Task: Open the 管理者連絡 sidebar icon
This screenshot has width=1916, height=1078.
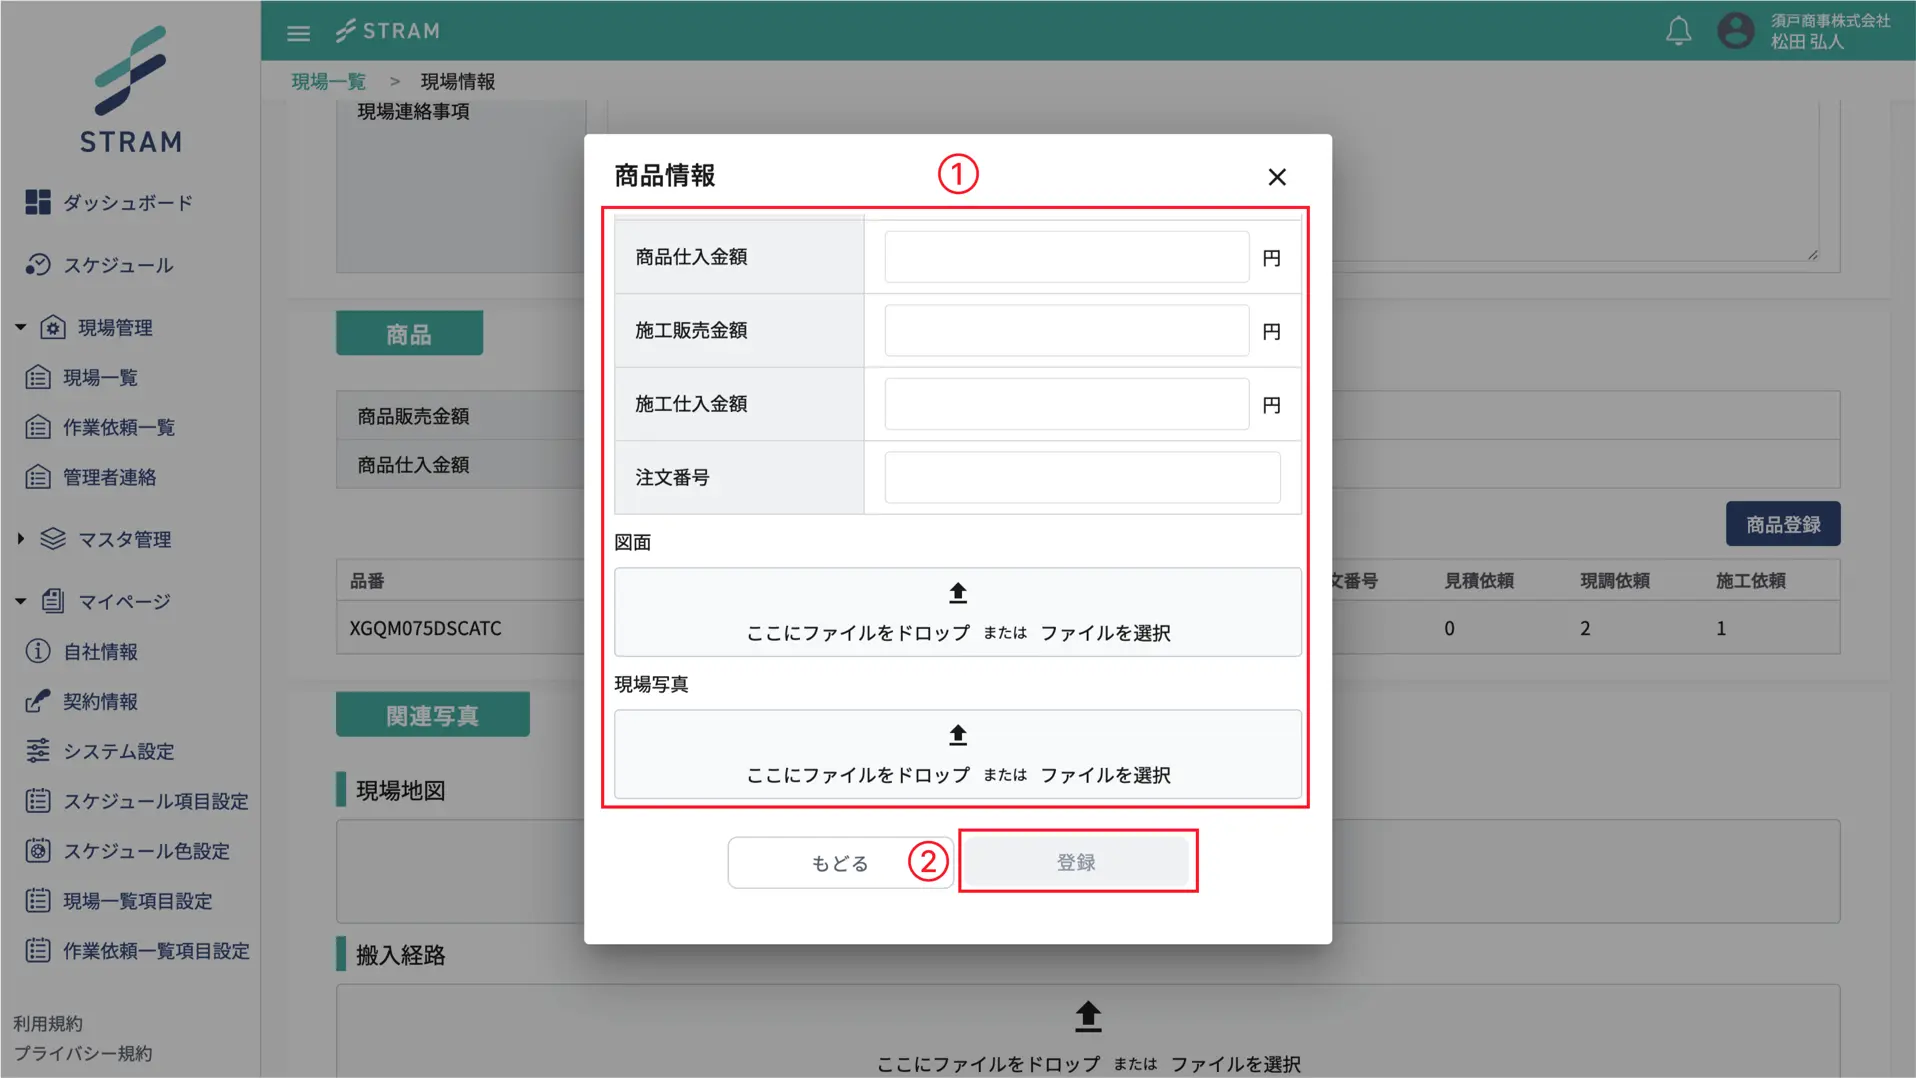Action: (38, 477)
